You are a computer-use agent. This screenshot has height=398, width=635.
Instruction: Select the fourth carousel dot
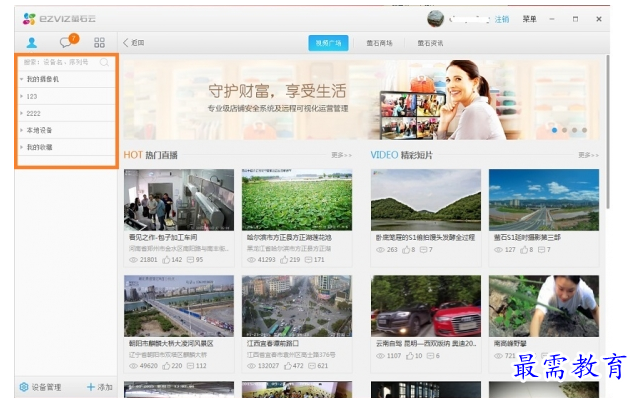coord(584,130)
